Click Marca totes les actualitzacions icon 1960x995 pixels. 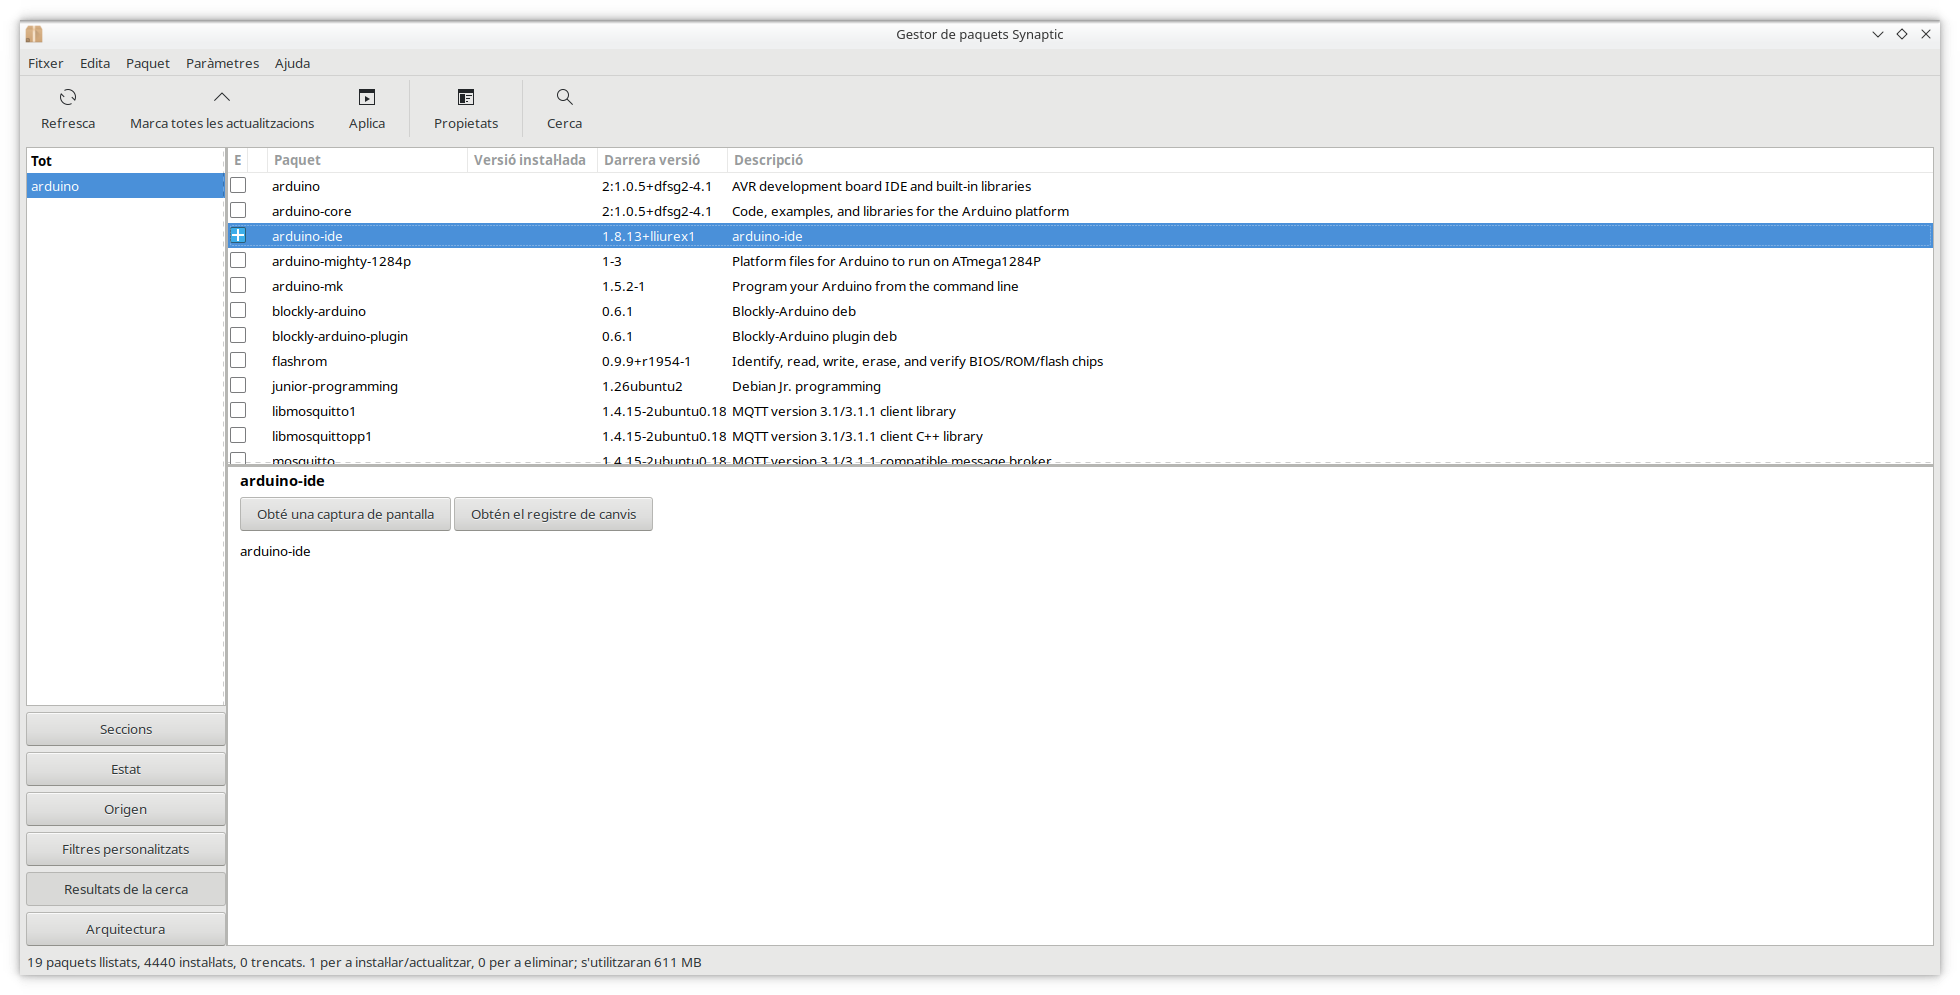tap(222, 97)
